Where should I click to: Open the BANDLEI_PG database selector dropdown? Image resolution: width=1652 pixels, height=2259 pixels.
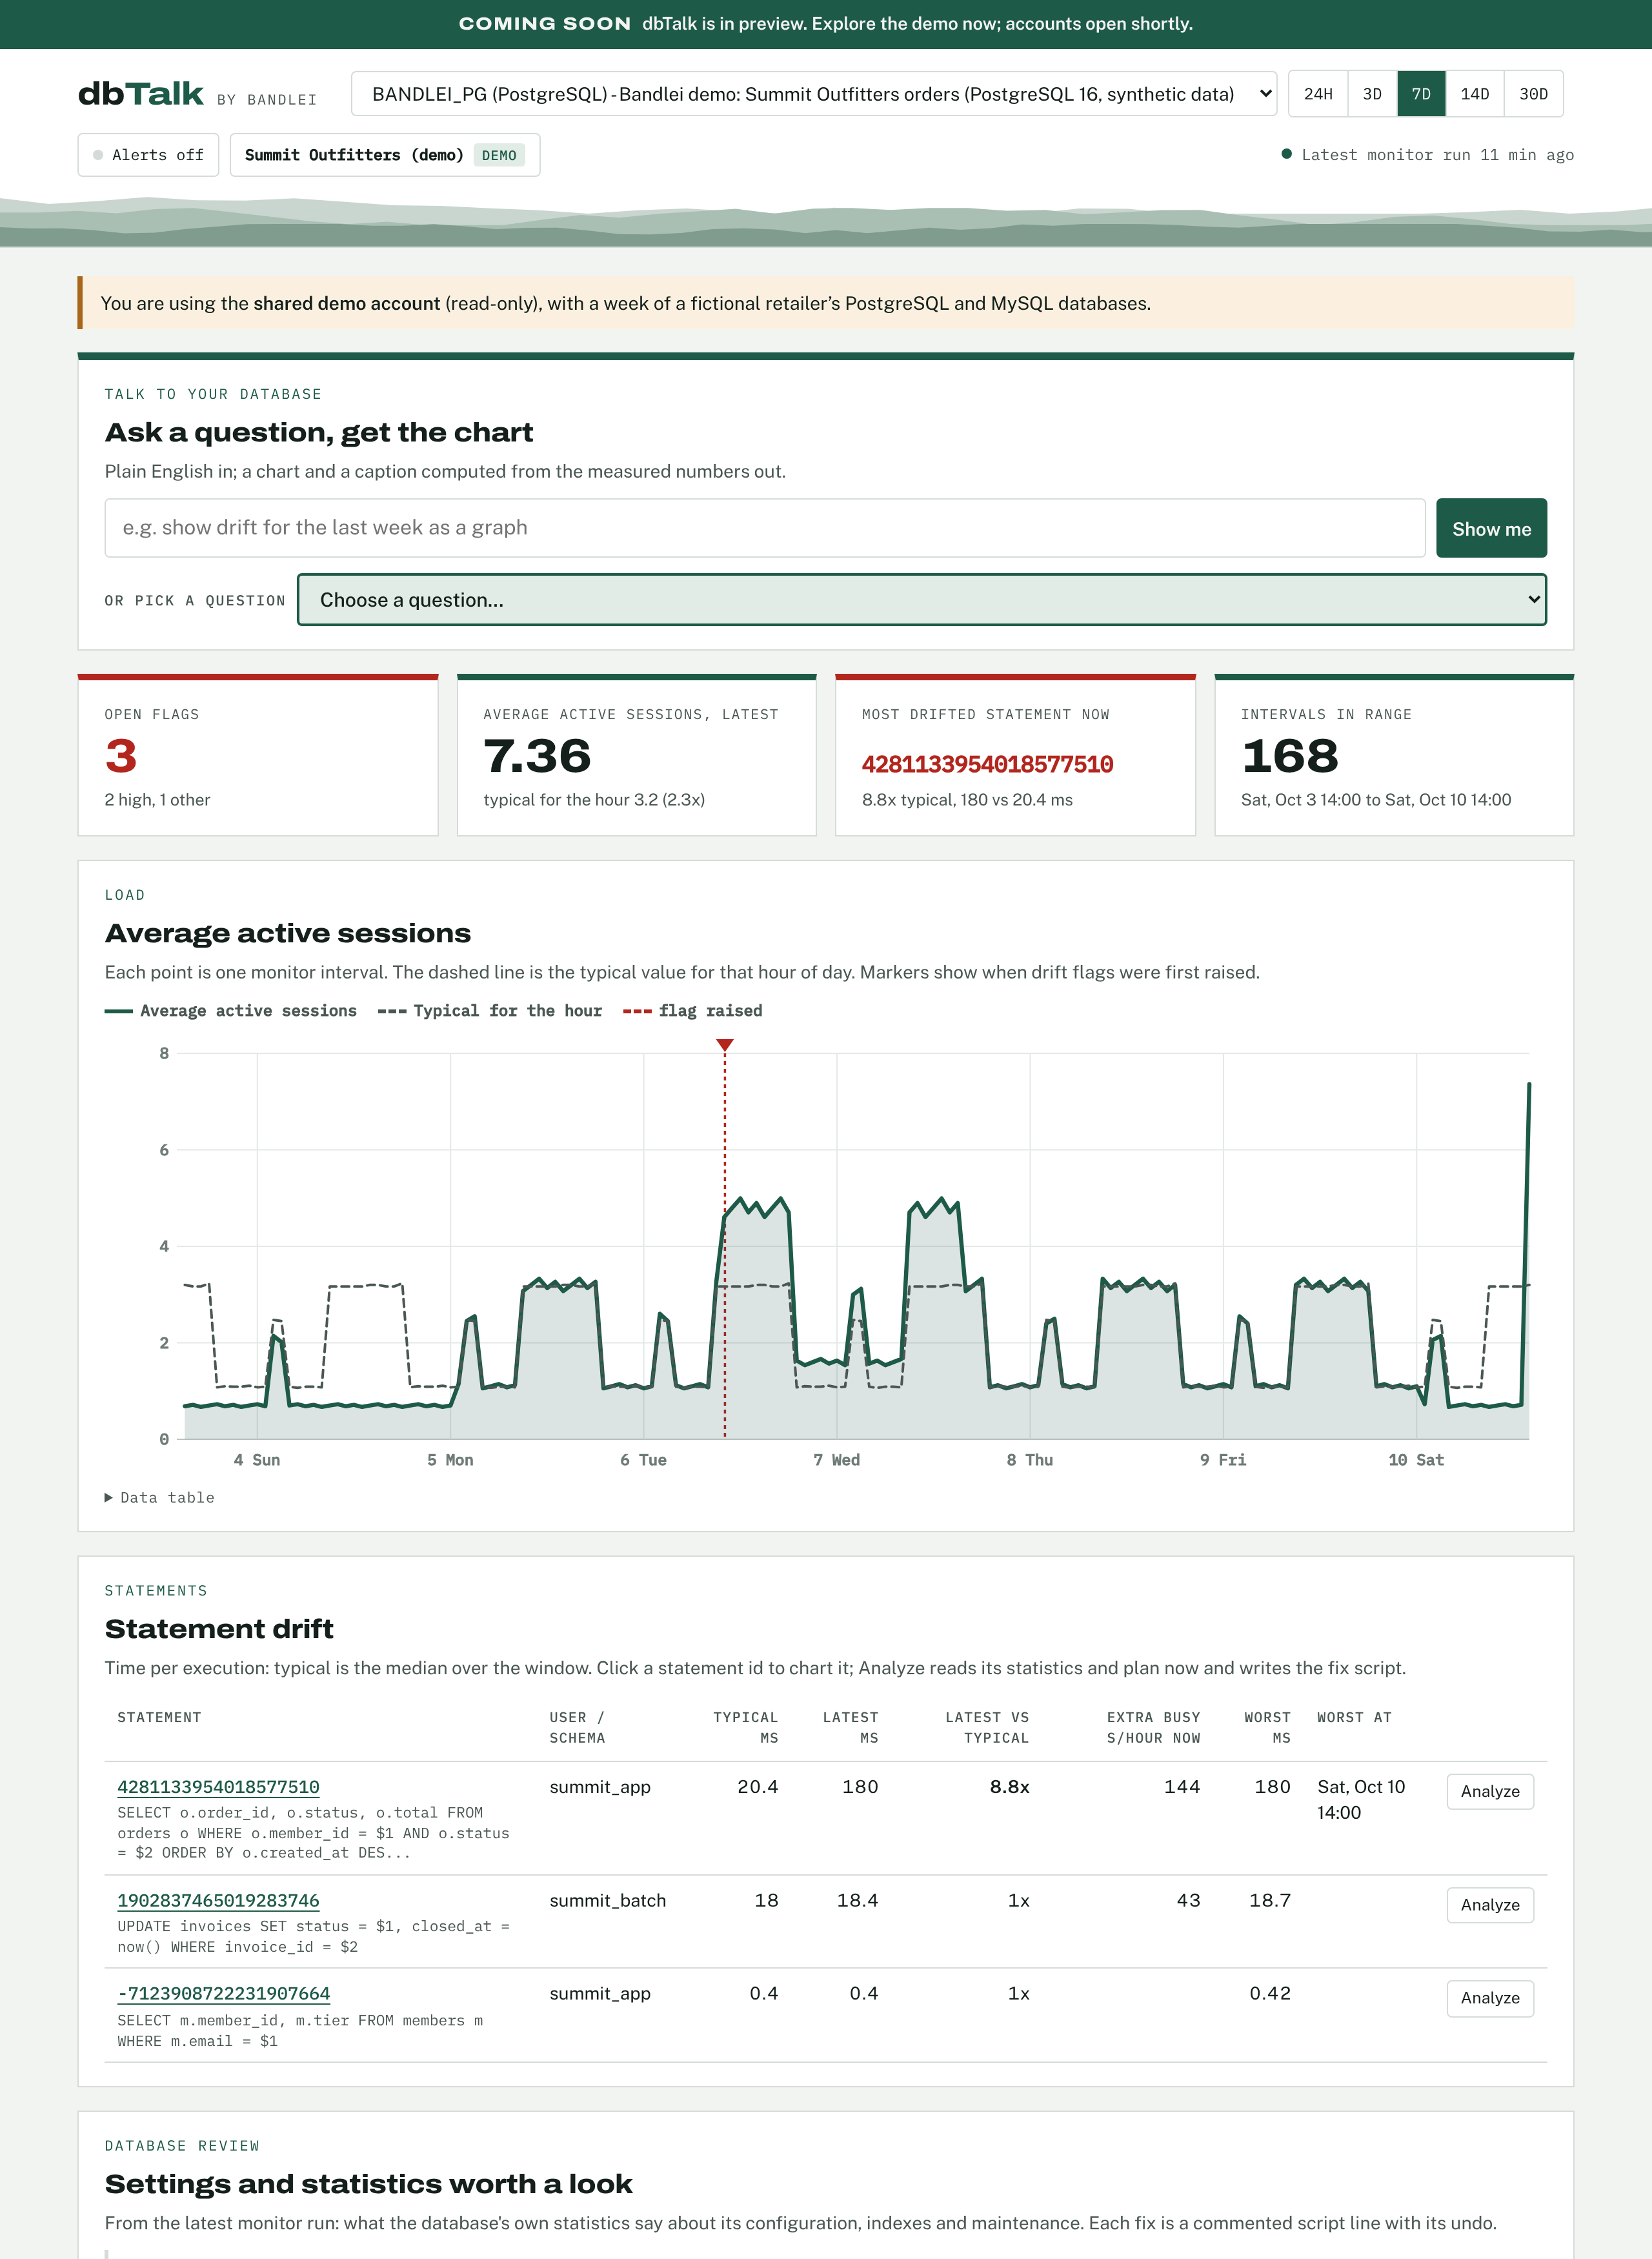pos(814,94)
